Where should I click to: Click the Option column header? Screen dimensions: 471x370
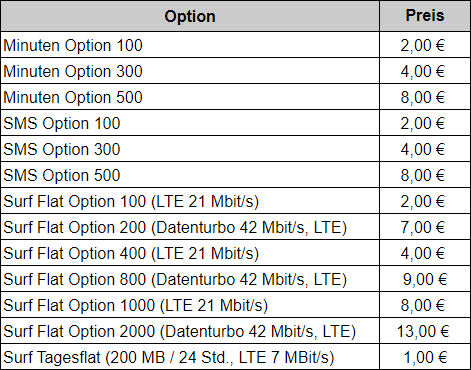click(x=190, y=16)
